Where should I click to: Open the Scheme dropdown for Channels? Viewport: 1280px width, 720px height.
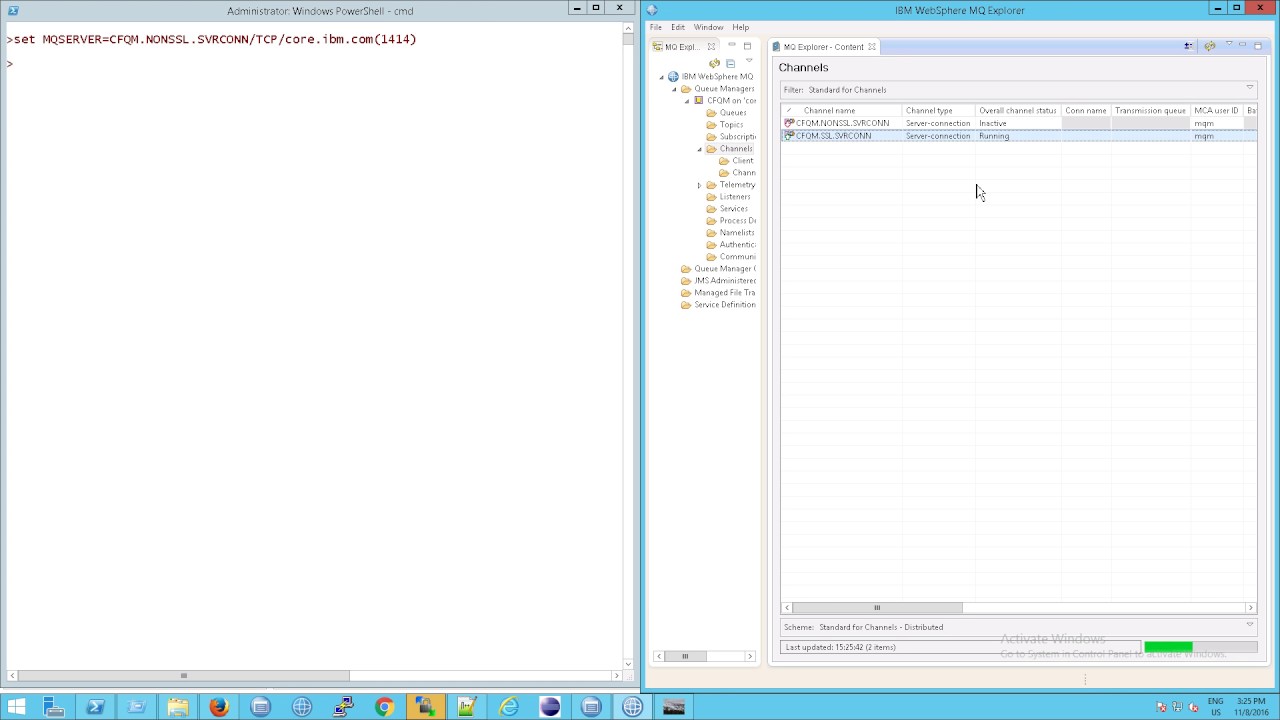pyautogui.click(x=1249, y=625)
